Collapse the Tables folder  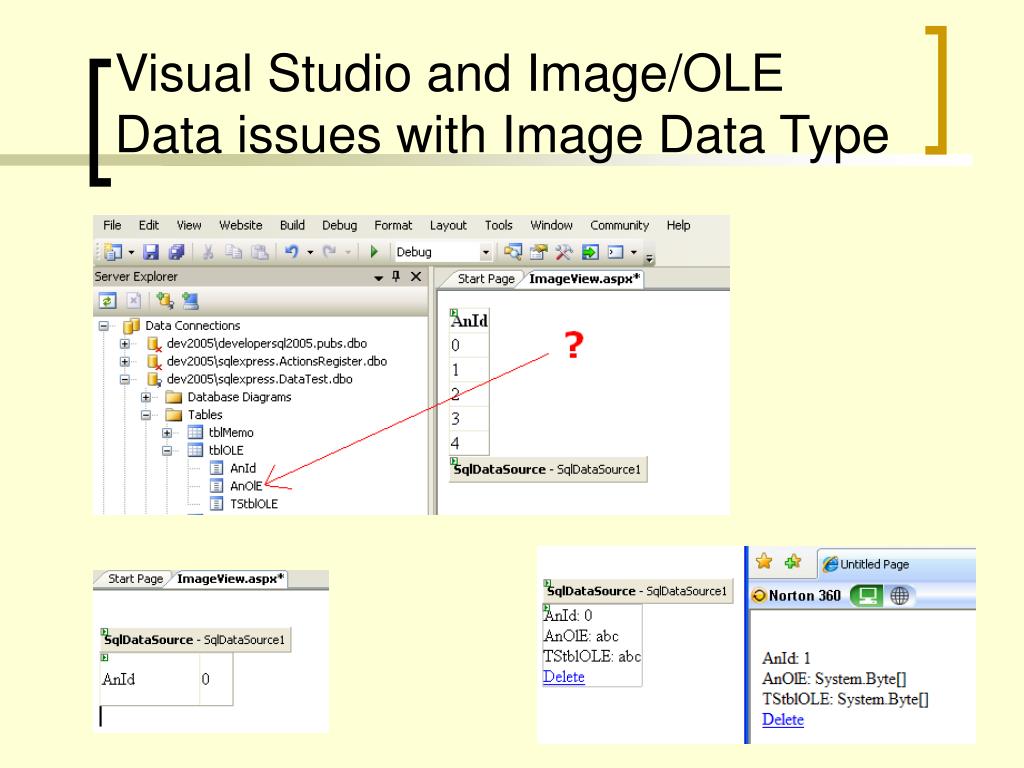point(146,415)
